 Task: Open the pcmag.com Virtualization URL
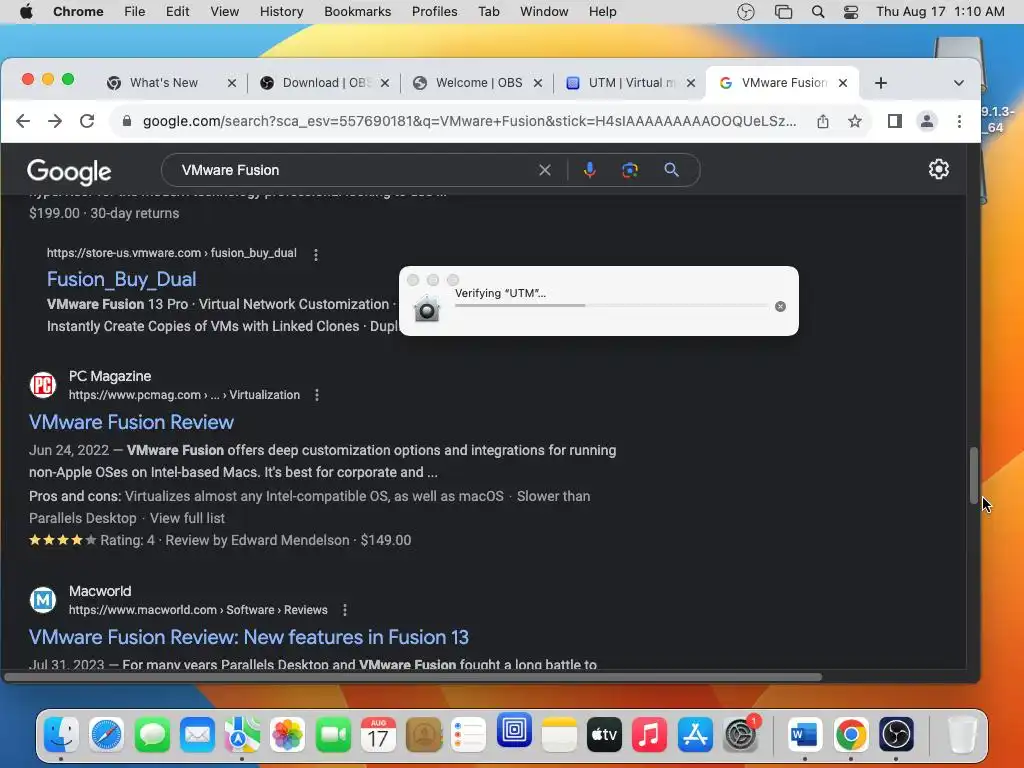point(184,395)
